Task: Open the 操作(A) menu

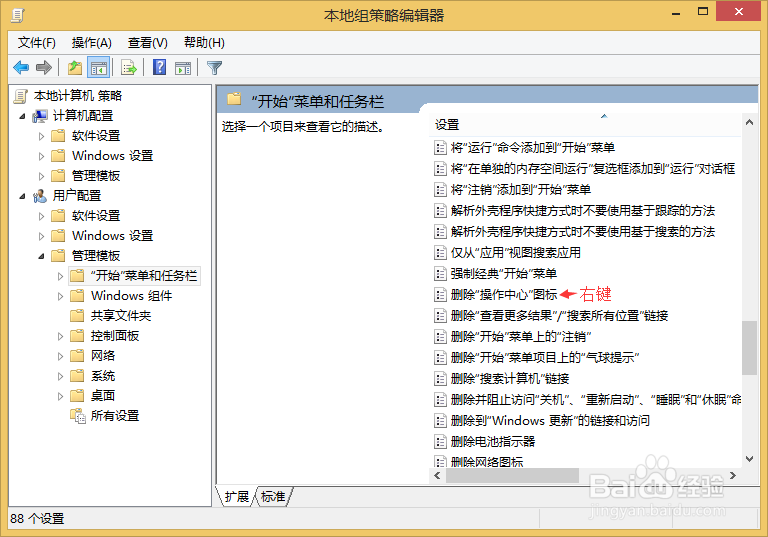Action: click(x=92, y=43)
